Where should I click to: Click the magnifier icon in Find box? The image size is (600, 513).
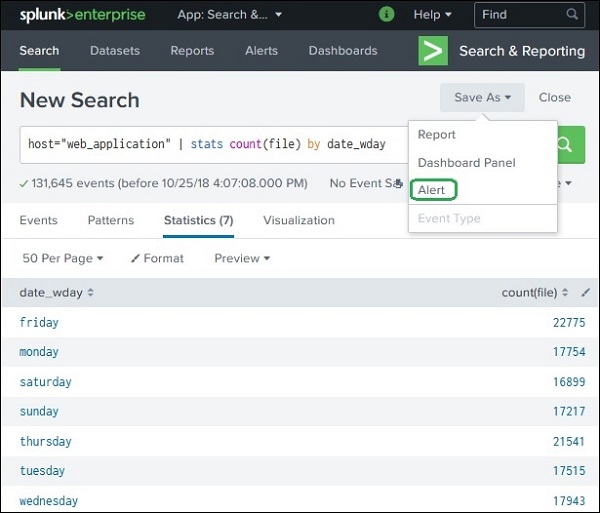point(572,15)
